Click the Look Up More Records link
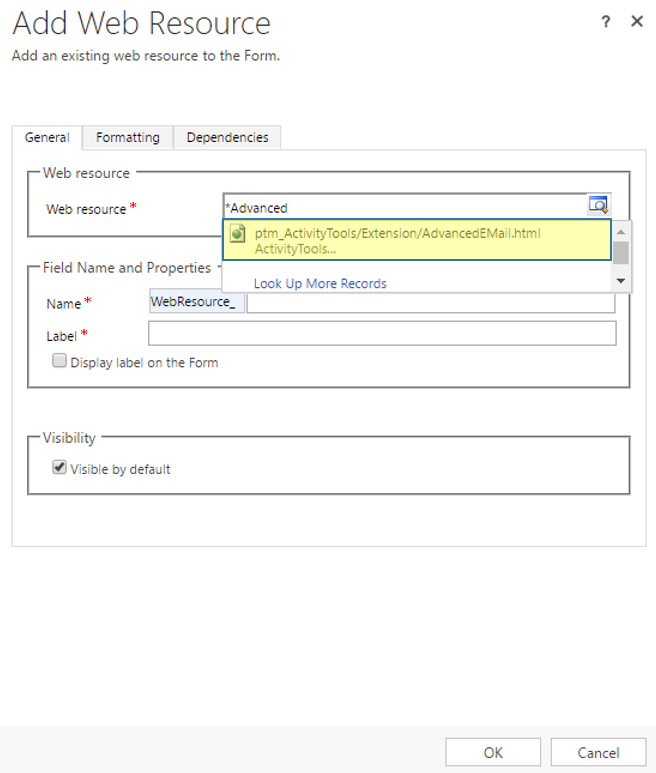Screen dimensions: 656x773 tap(320, 283)
